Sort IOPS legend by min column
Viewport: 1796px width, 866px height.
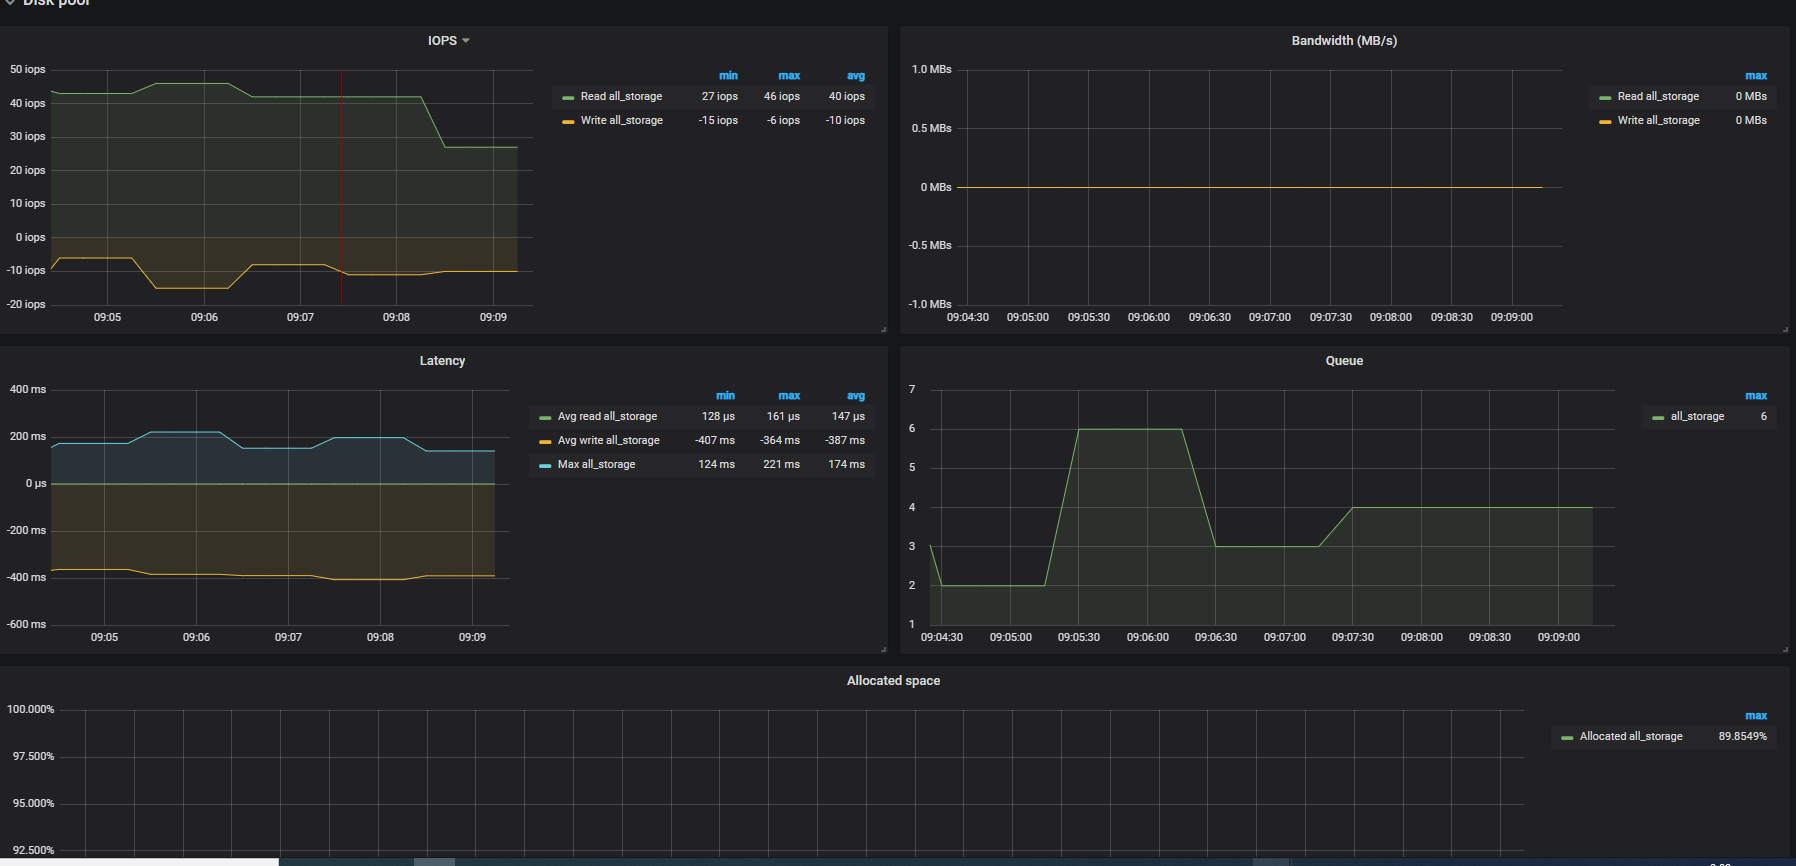tap(728, 76)
